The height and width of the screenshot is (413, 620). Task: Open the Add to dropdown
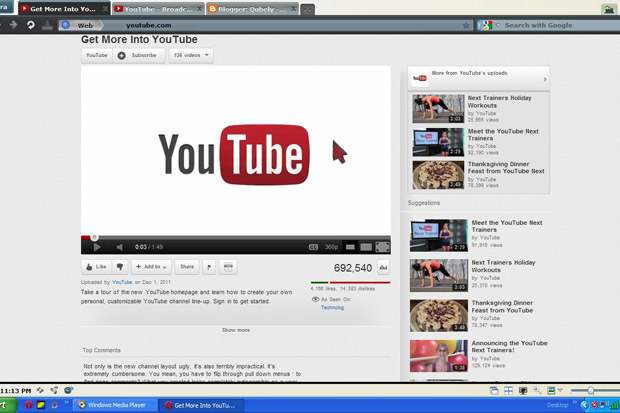coord(151,267)
